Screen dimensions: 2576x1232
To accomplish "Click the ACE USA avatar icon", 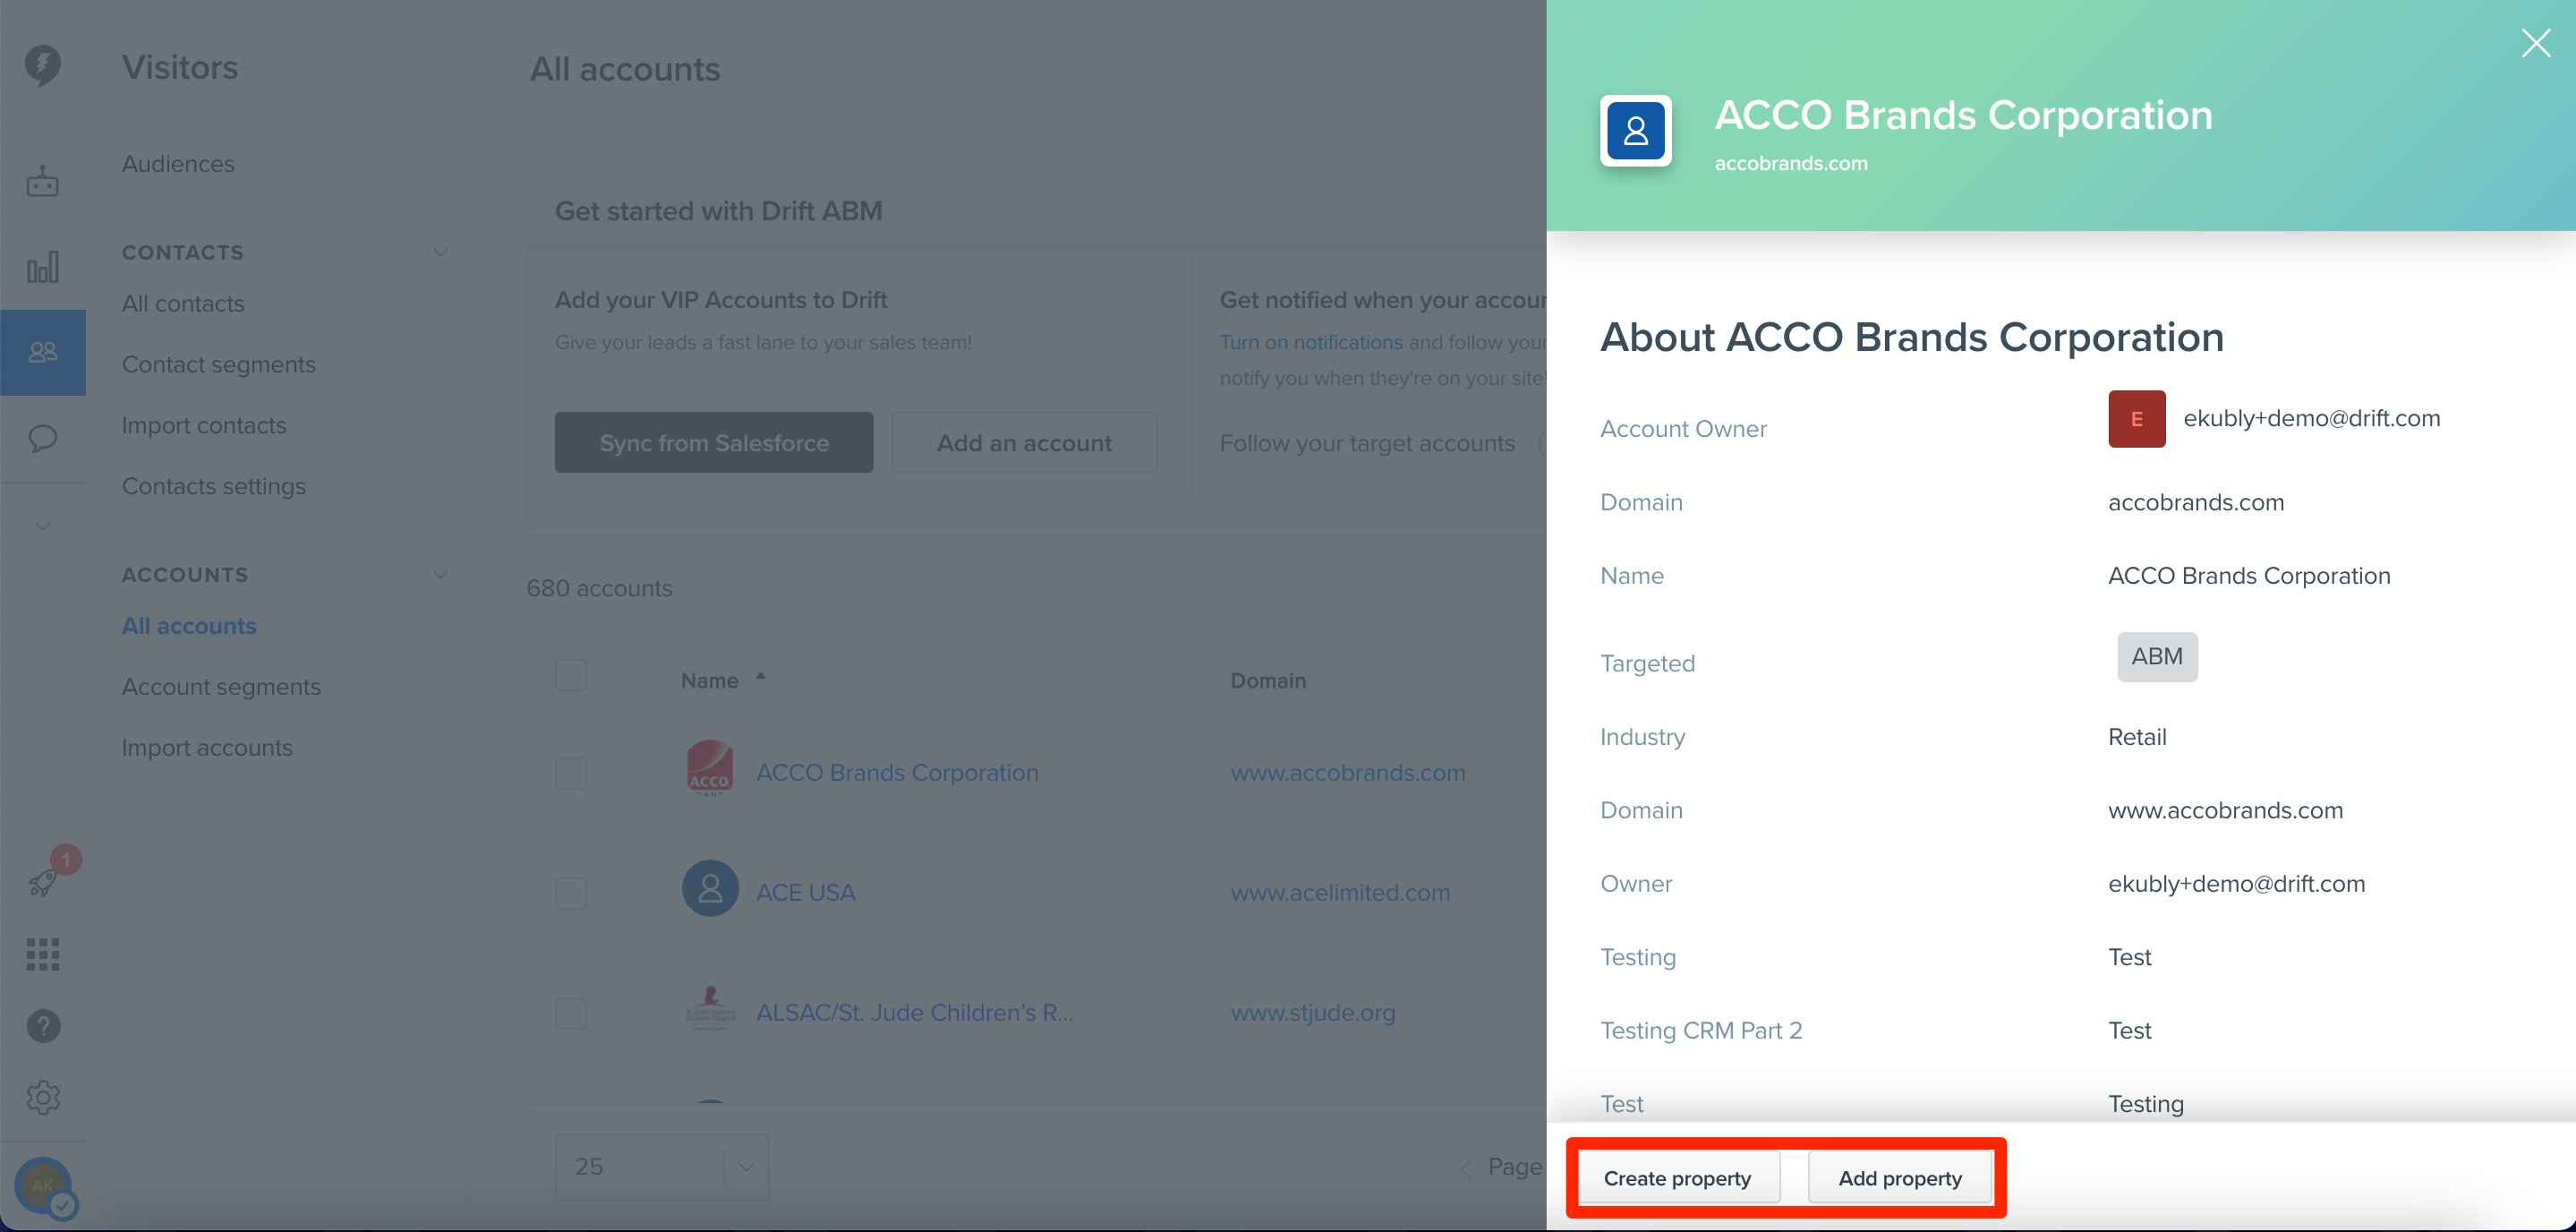I will coord(710,888).
